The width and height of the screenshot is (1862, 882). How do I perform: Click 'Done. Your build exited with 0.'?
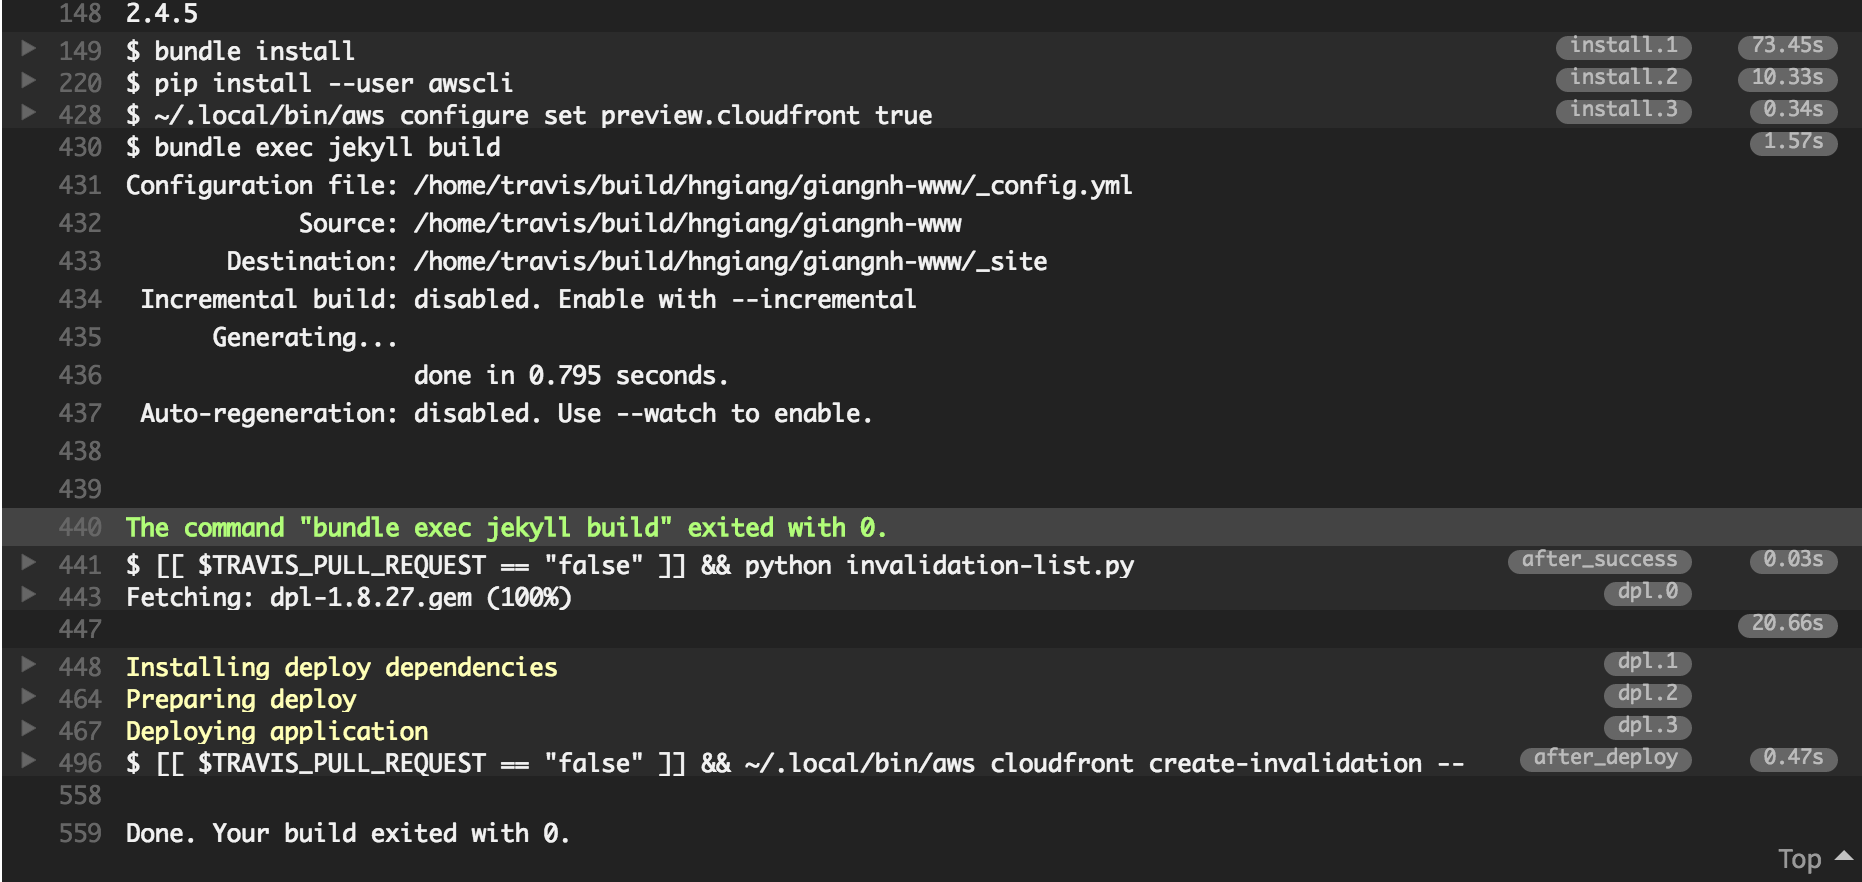click(x=347, y=833)
